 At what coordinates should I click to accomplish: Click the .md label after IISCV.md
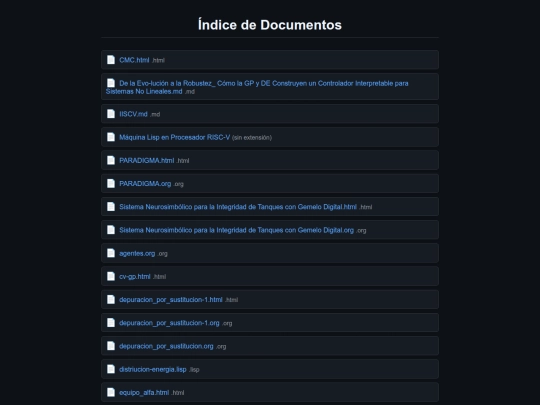click(155, 114)
